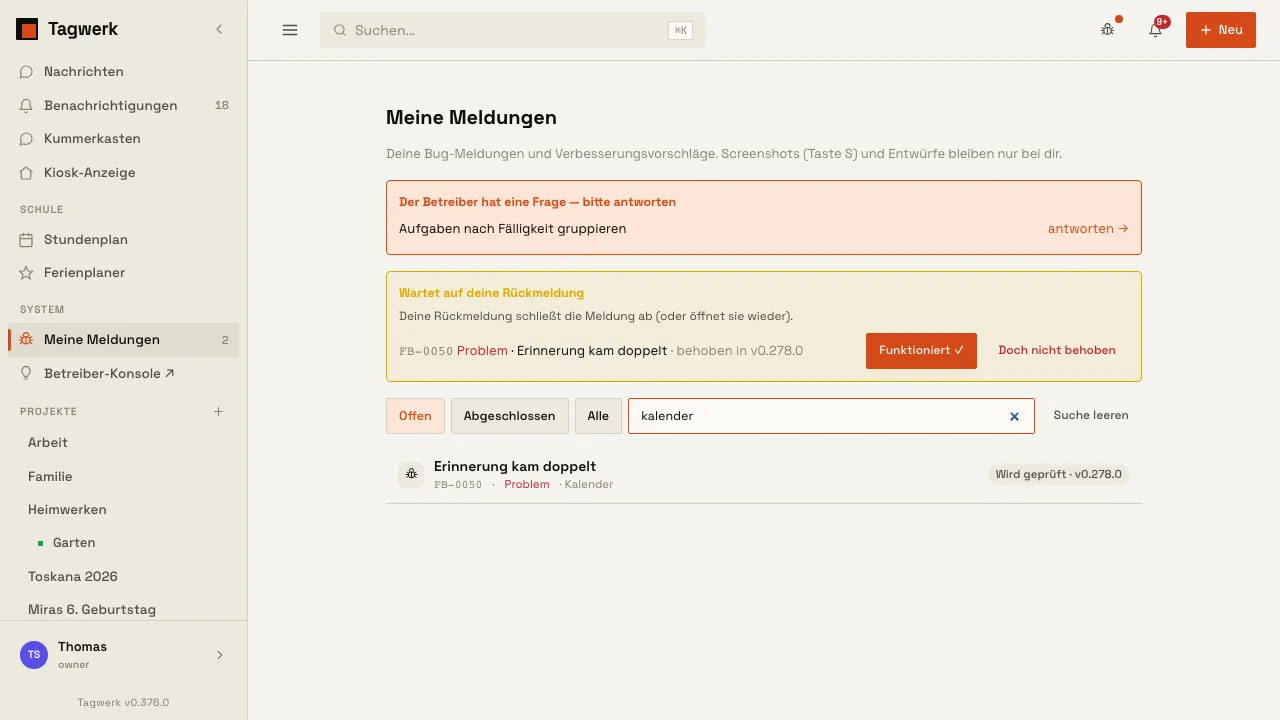Expand the Thomas user menu chevron

pyautogui.click(x=220, y=655)
